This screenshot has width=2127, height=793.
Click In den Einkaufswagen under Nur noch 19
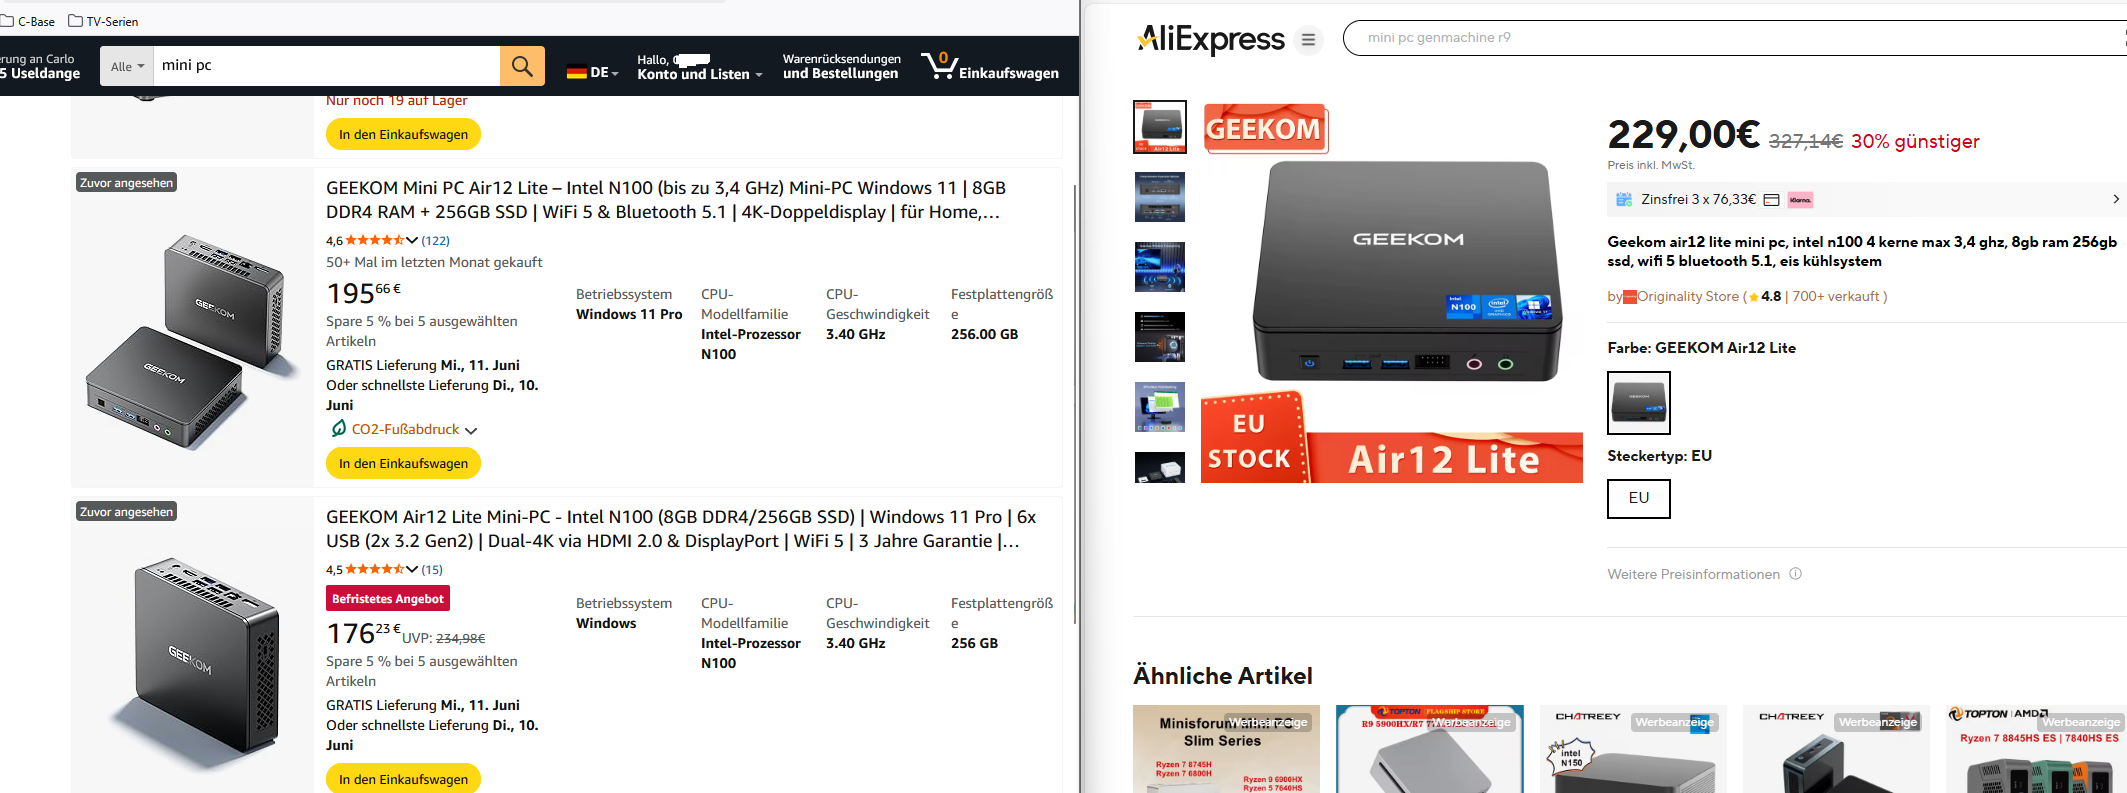click(x=403, y=134)
